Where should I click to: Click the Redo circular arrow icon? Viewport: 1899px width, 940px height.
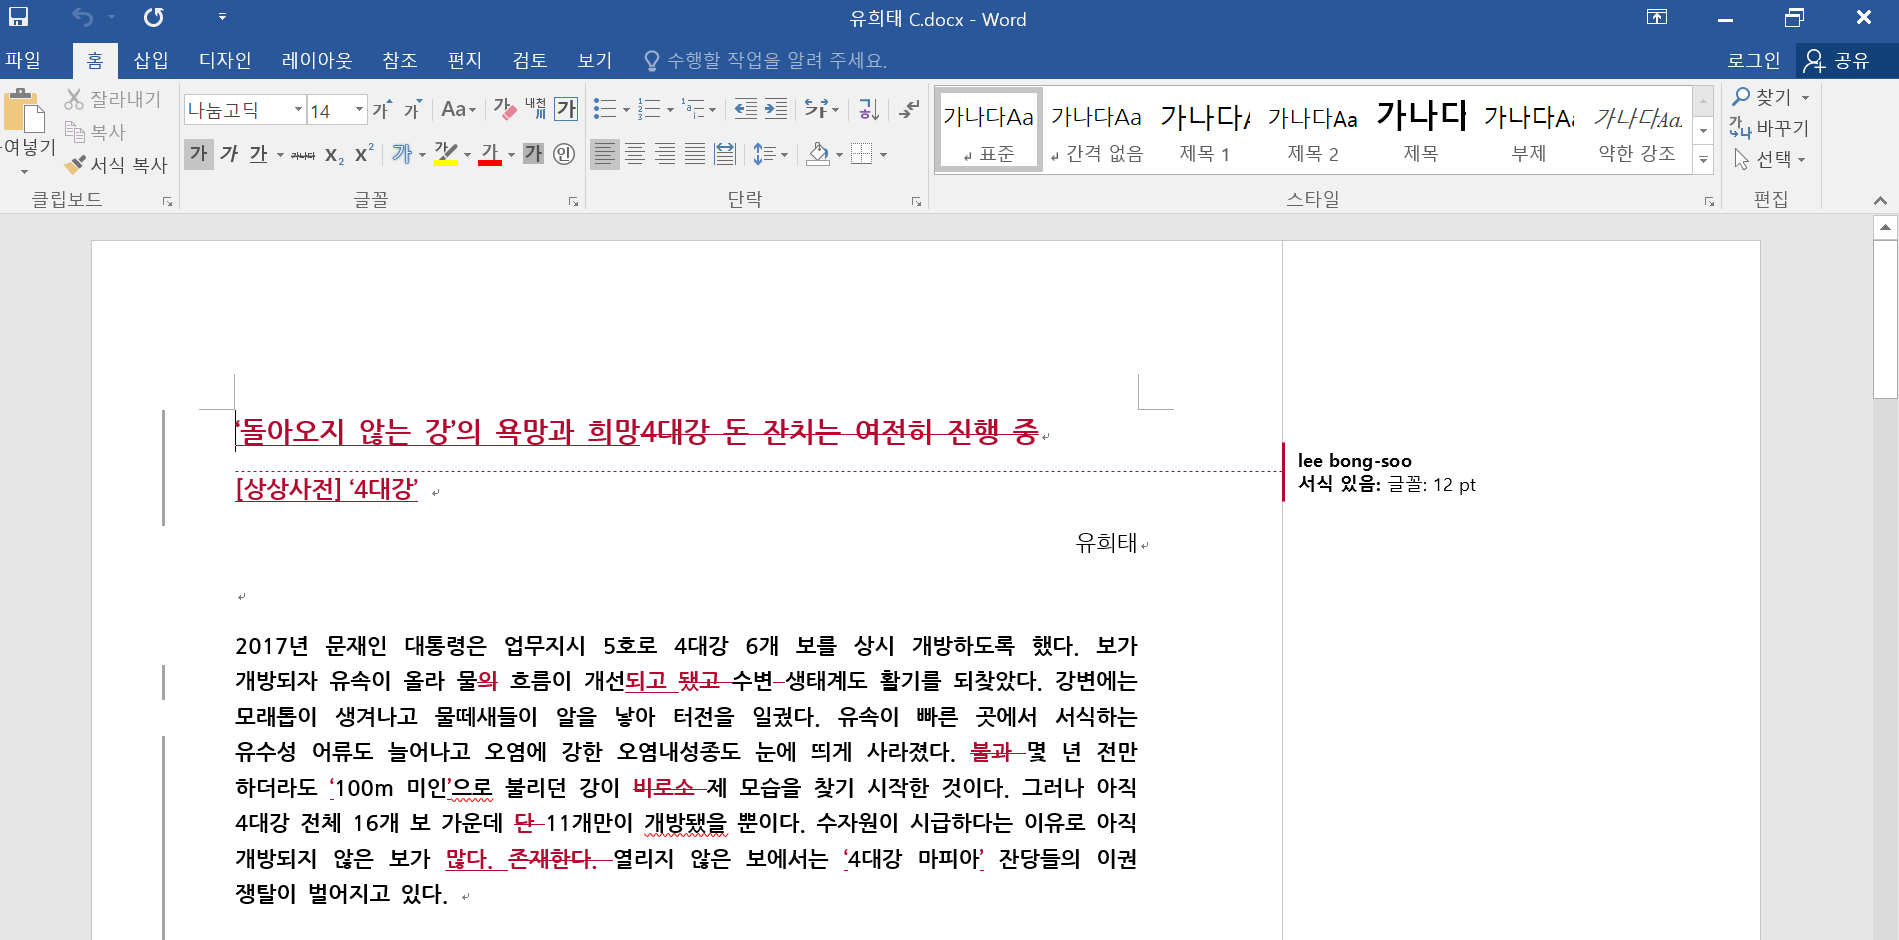153,17
